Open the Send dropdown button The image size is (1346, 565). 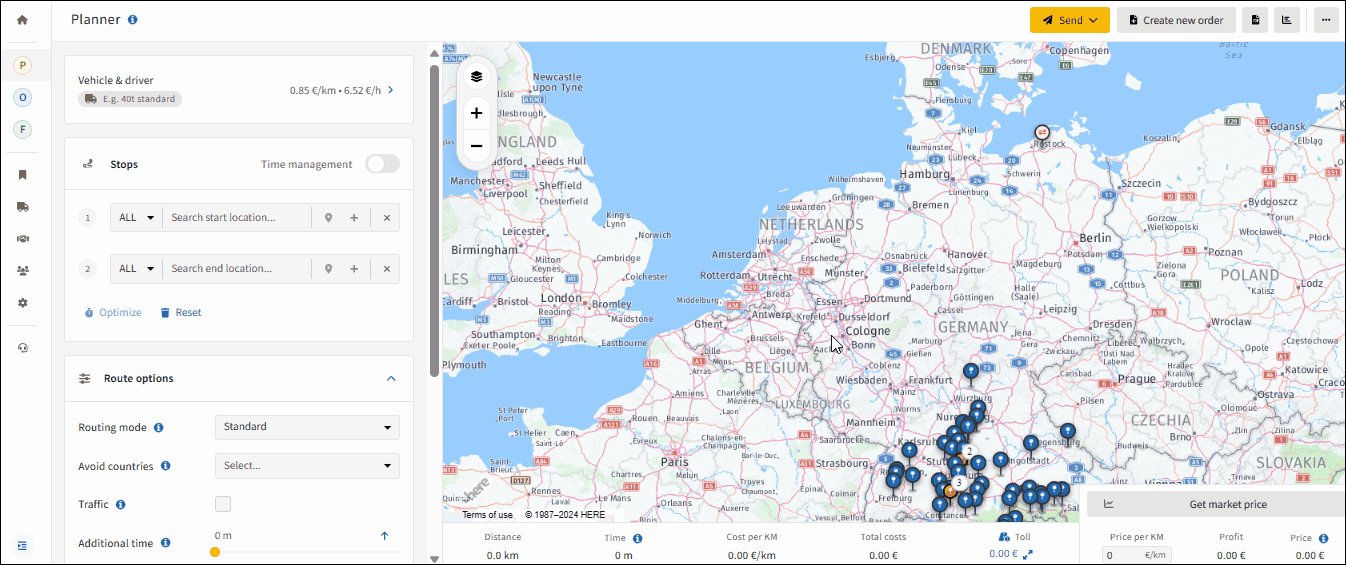coord(1070,20)
